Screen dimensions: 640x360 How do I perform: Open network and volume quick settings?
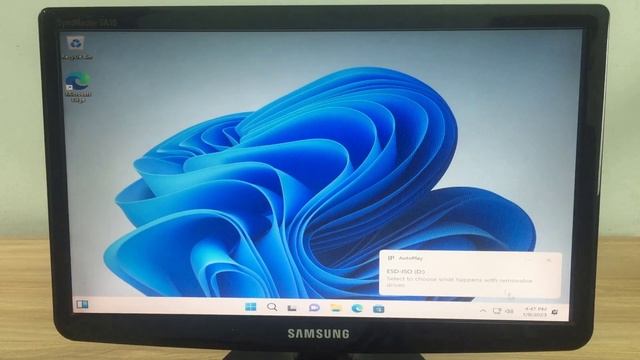click(503, 311)
